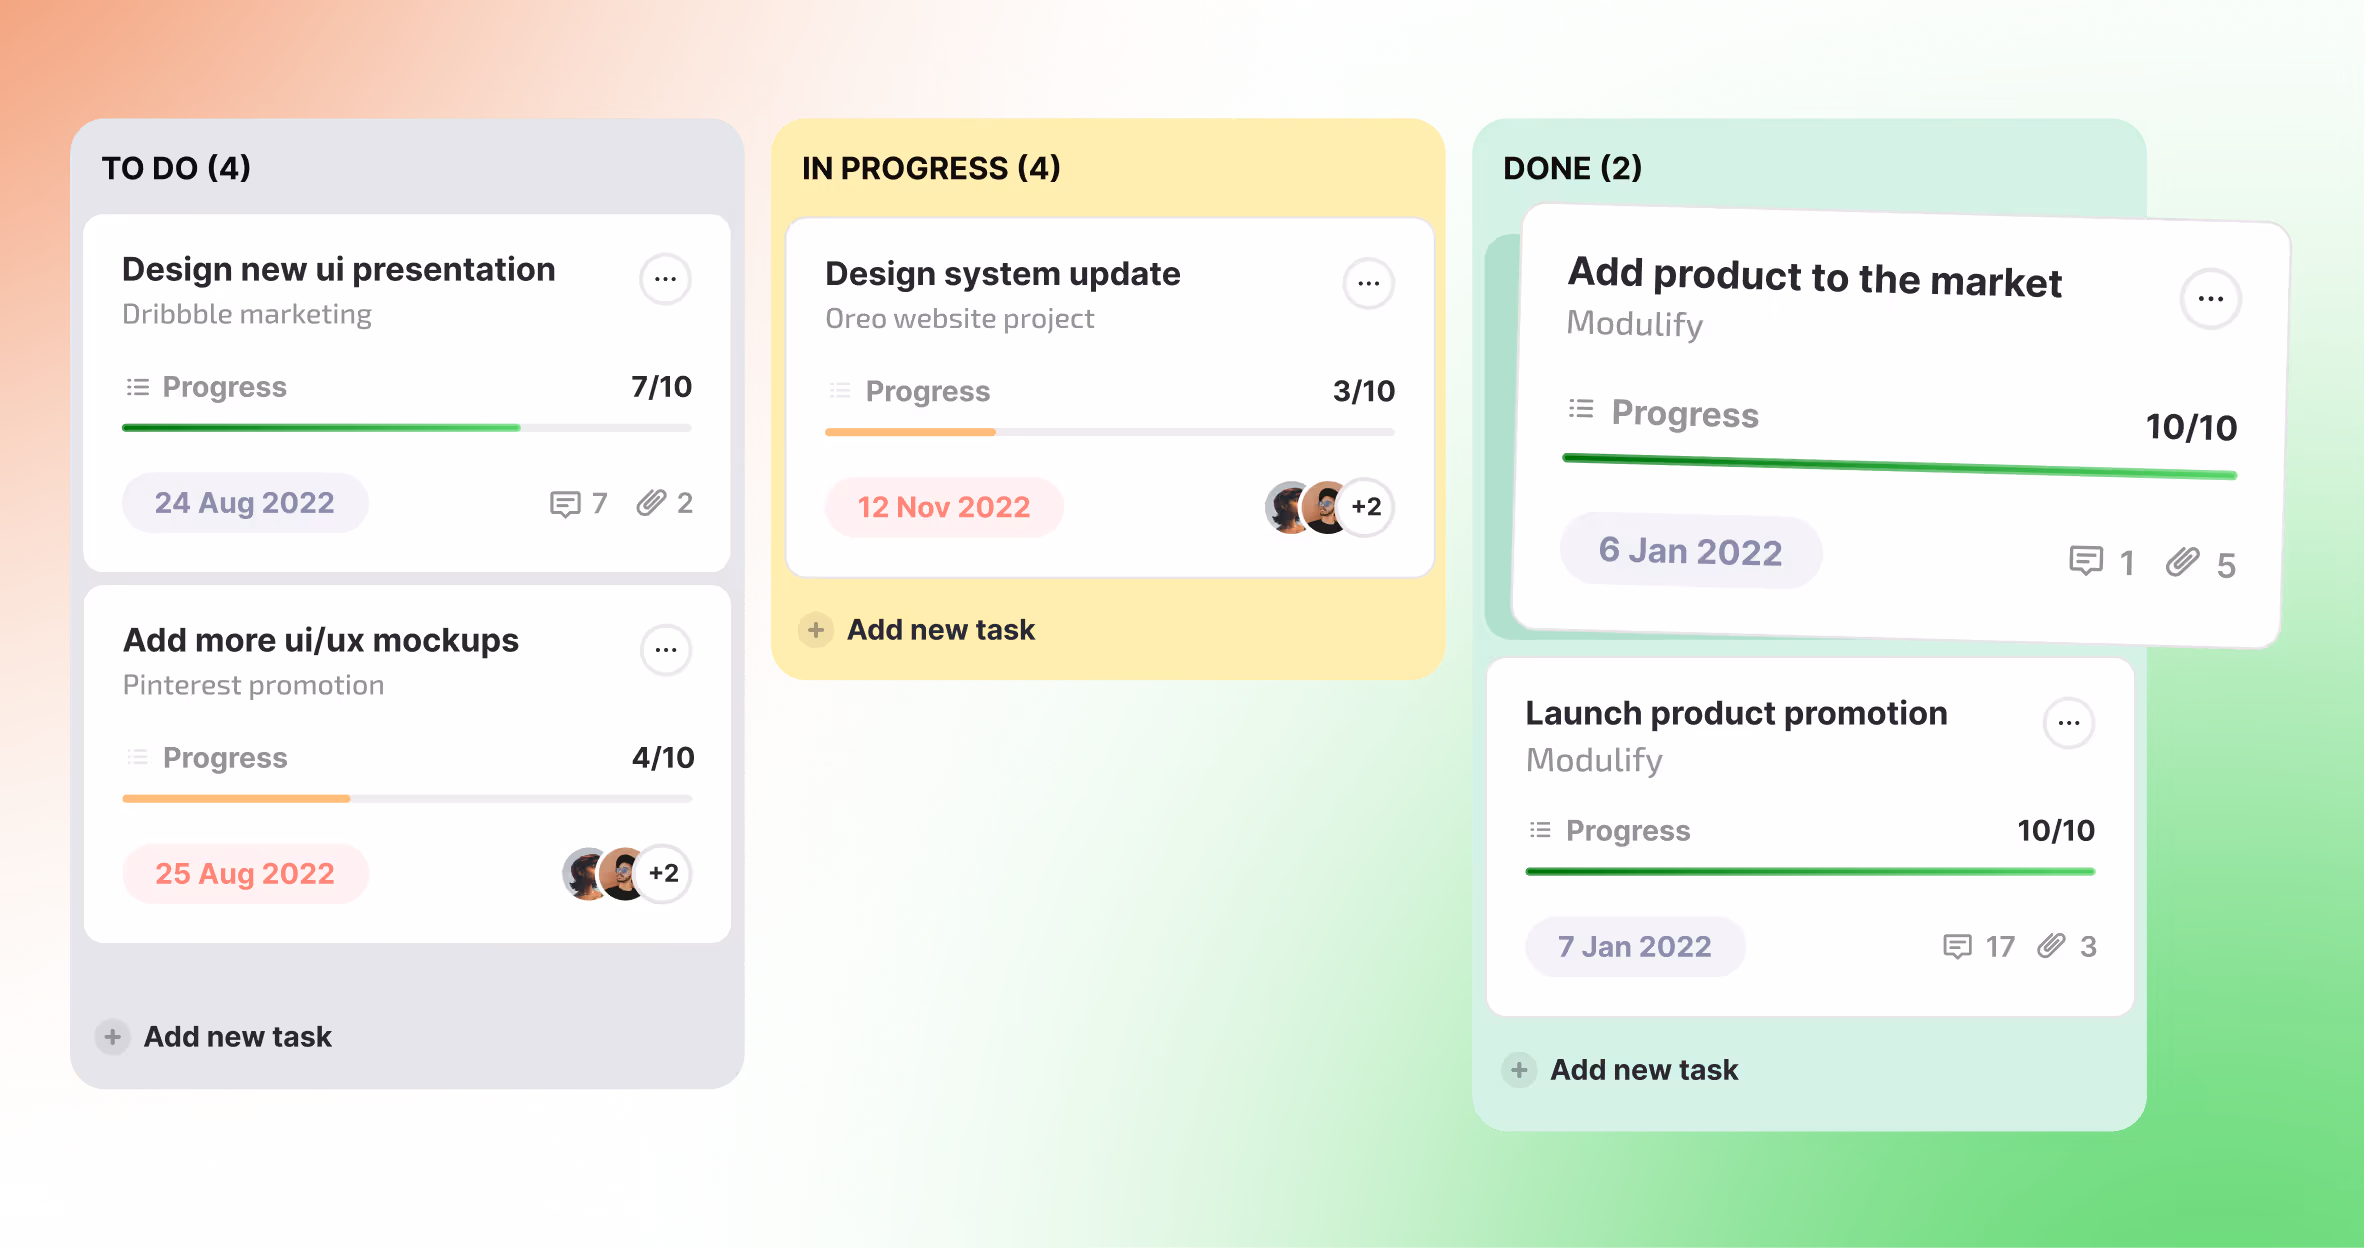Click comments icon on Launch product promotion card
Screen dimensions: 2365x1248
point(1956,946)
